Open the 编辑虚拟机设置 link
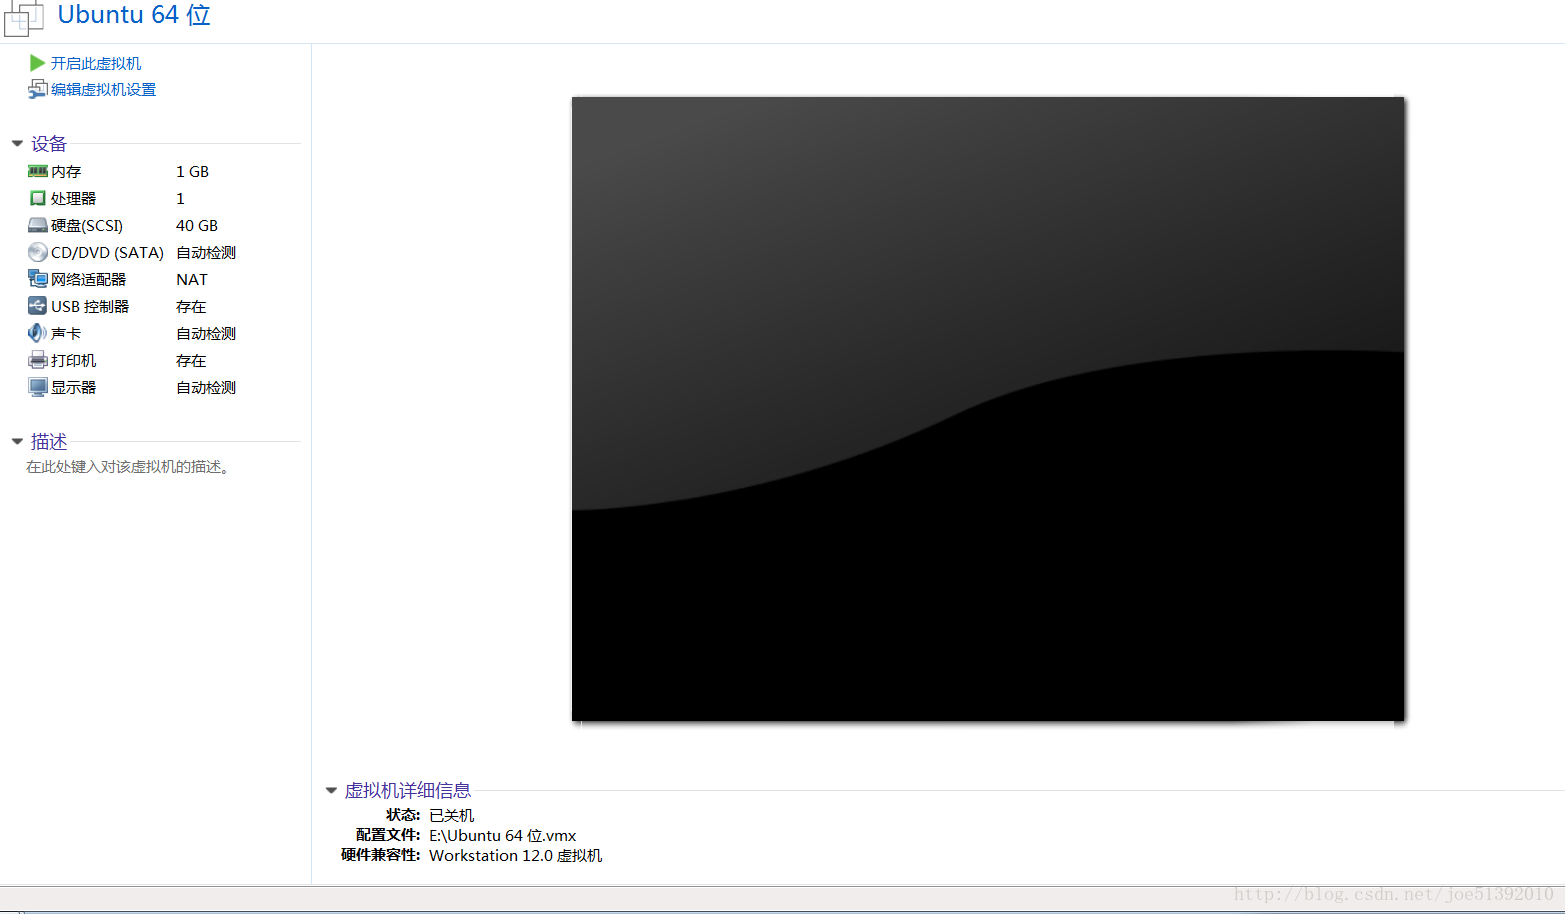 point(103,89)
